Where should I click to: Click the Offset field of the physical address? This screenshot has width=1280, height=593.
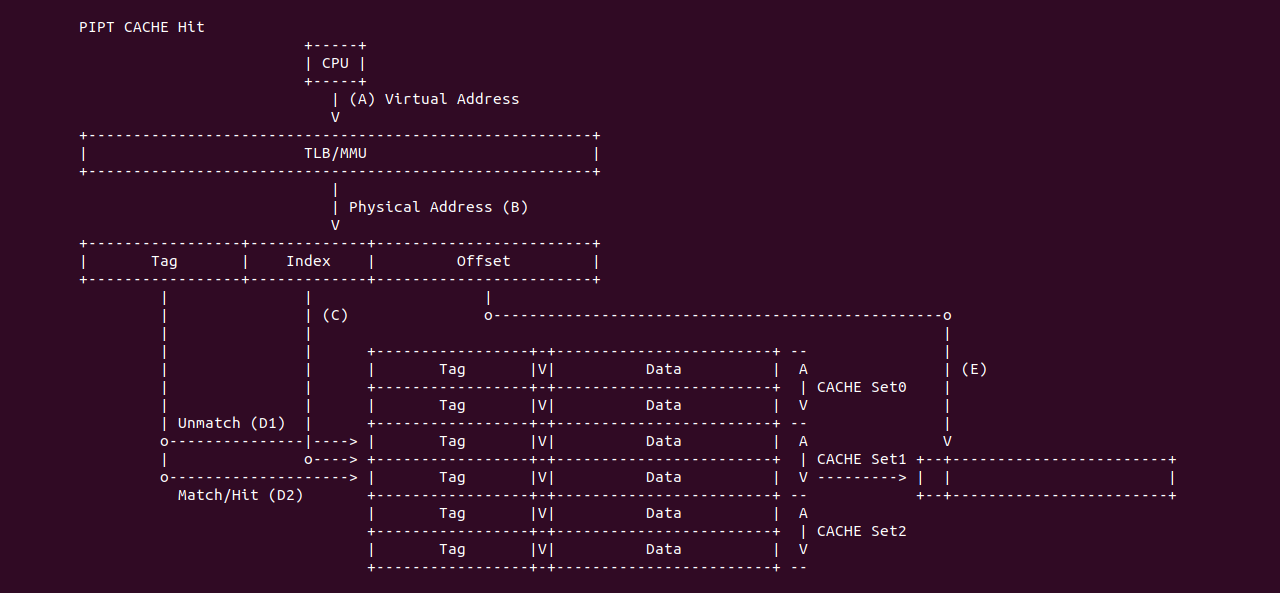pos(483,261)
